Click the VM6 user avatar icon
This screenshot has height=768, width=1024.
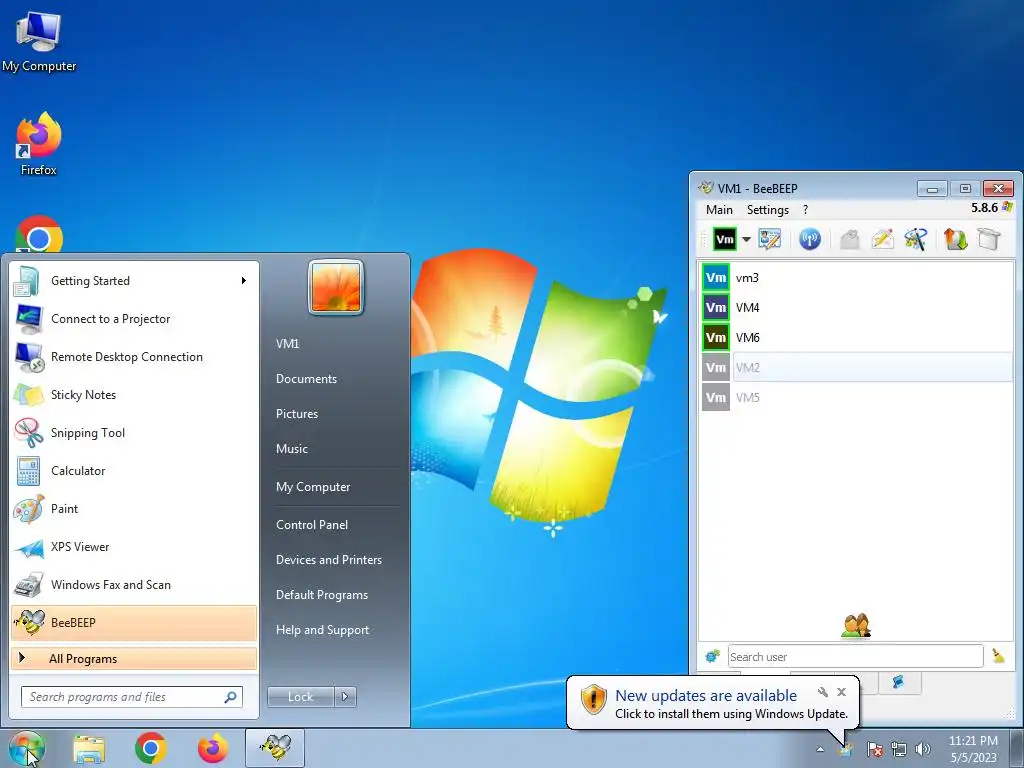[716, 338]
